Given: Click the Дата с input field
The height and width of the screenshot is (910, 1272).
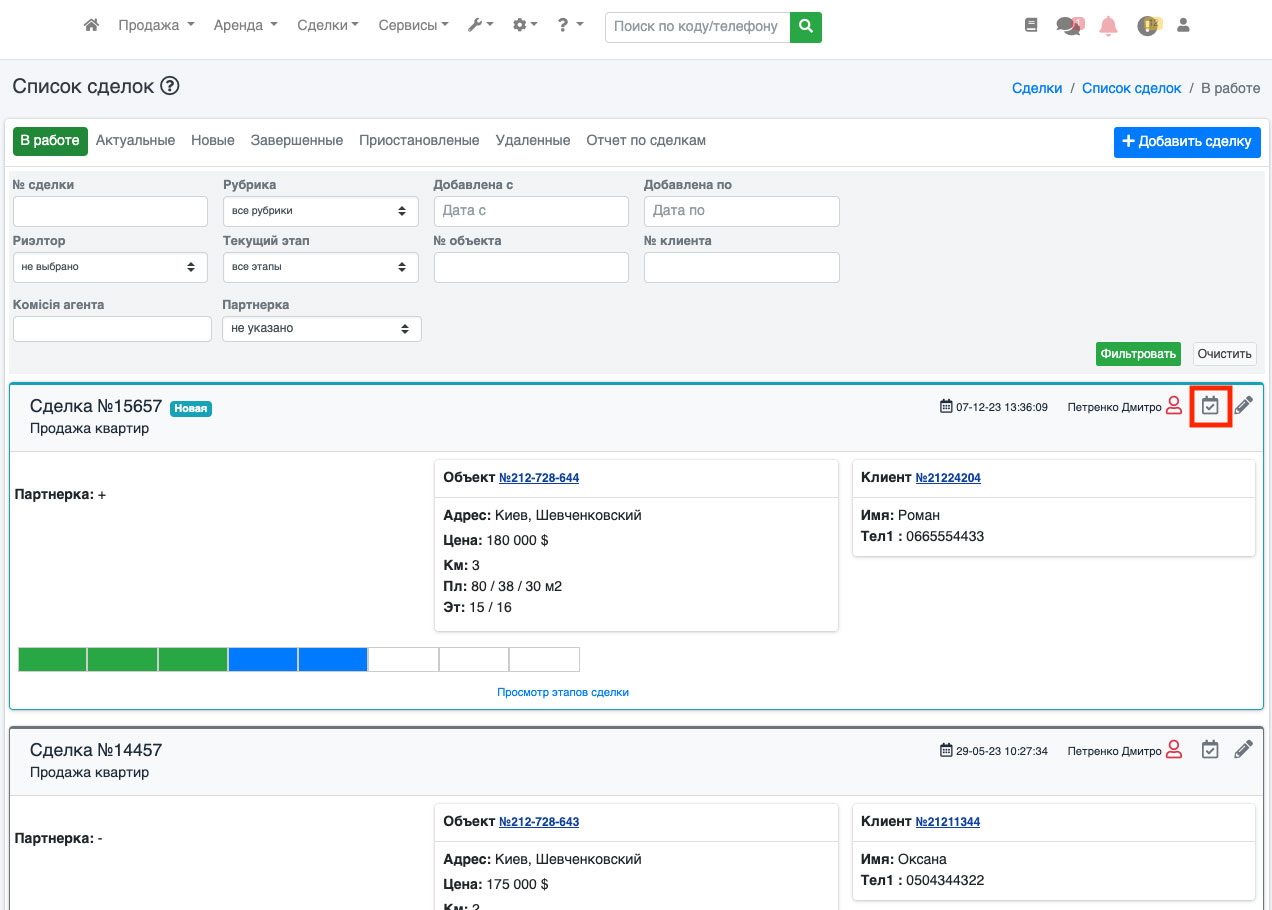Looking at the screenshot, I should (x=531, y=211).
